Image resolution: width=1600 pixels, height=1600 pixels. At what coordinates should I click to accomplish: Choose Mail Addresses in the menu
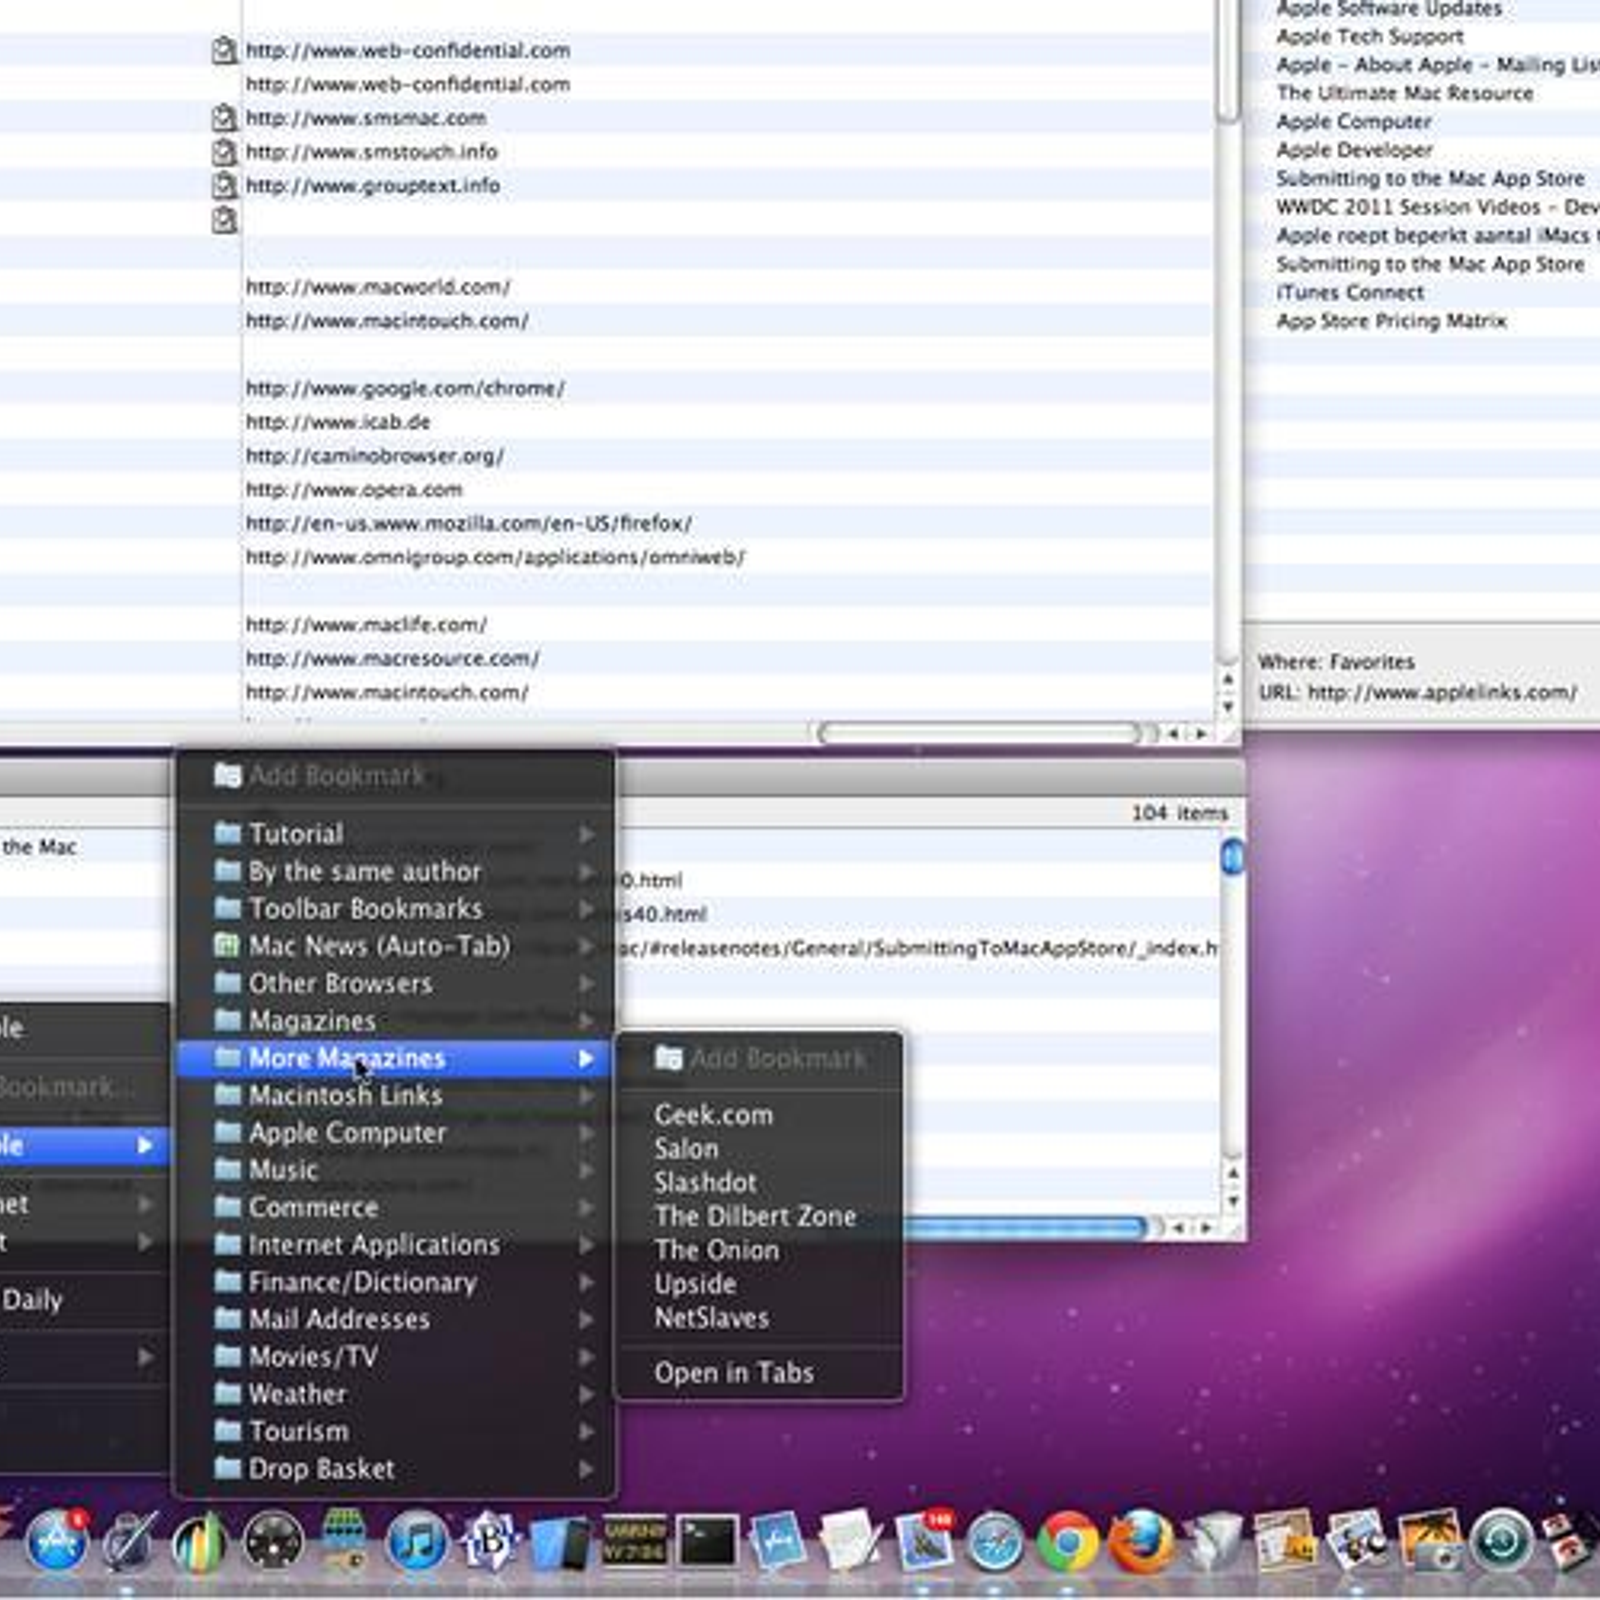(x=394, y=1320)
